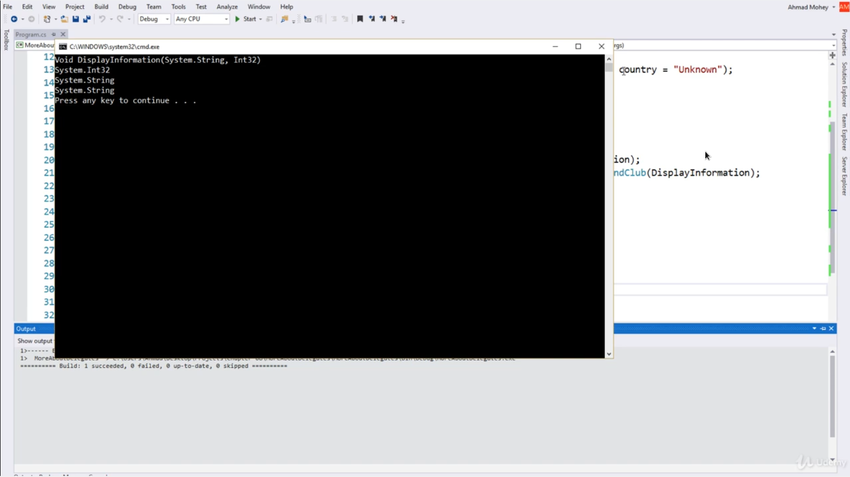The width and height of the screenshot is (850, 477).
Task: Open the Debug configuration dropdown
Action: click(x=154, y=19)
